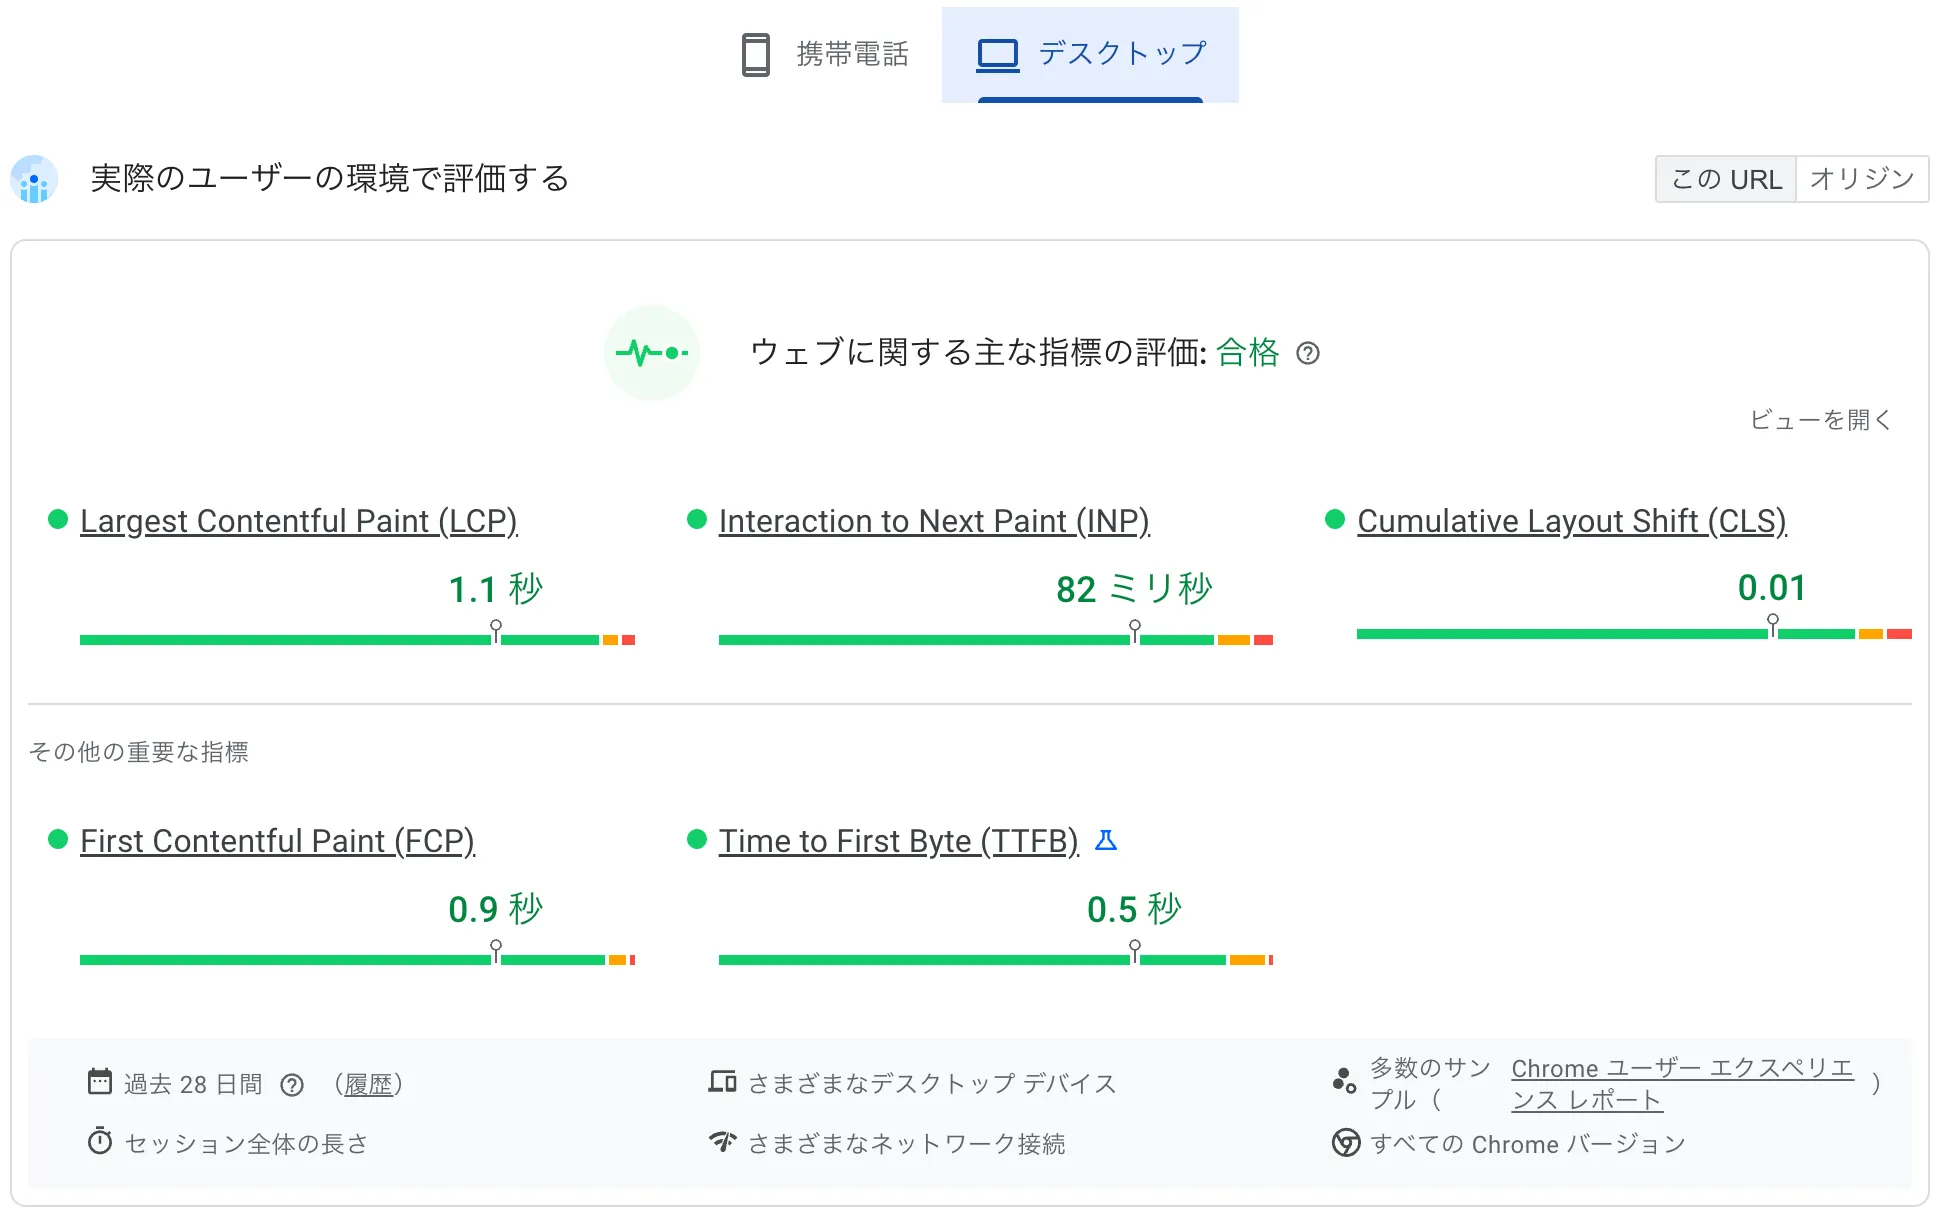Viewport: 1946px width, 1228px height.
Task: Click the help icon next to 過去 28 日間
Action: [x=292, y=1085]
